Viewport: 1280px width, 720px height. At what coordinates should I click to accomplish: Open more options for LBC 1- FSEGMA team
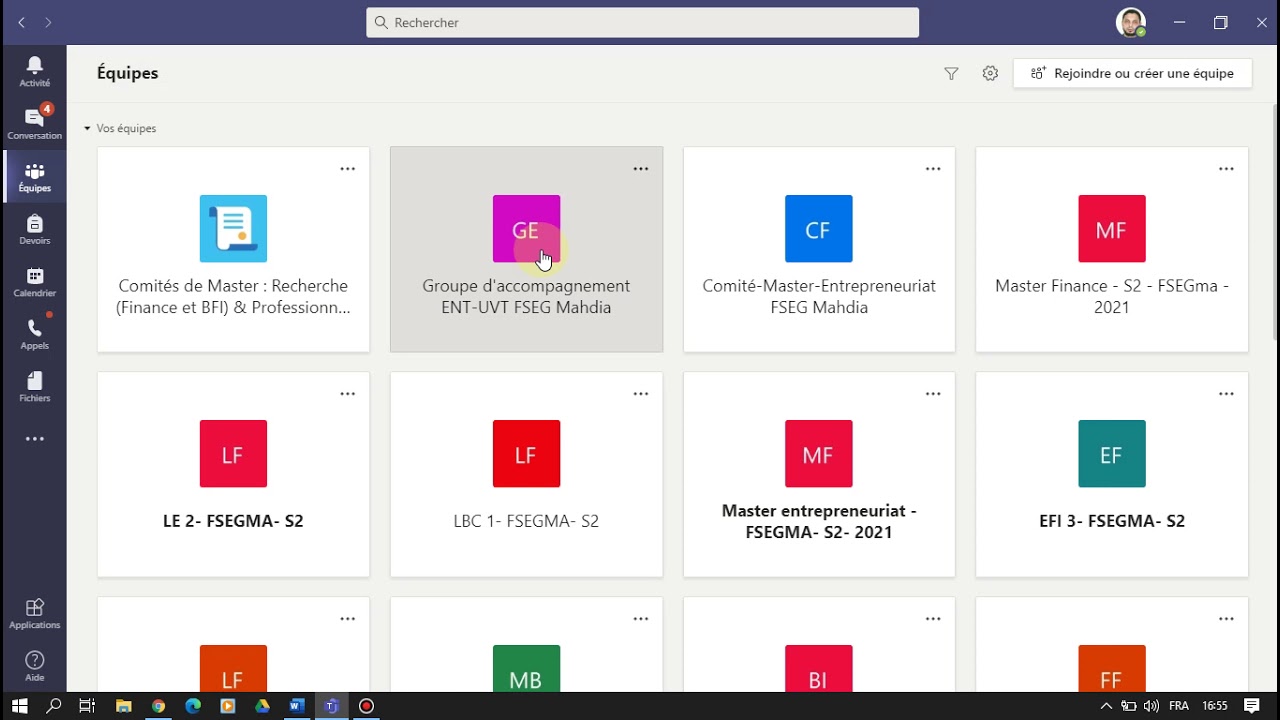click(x=641, y=394)
